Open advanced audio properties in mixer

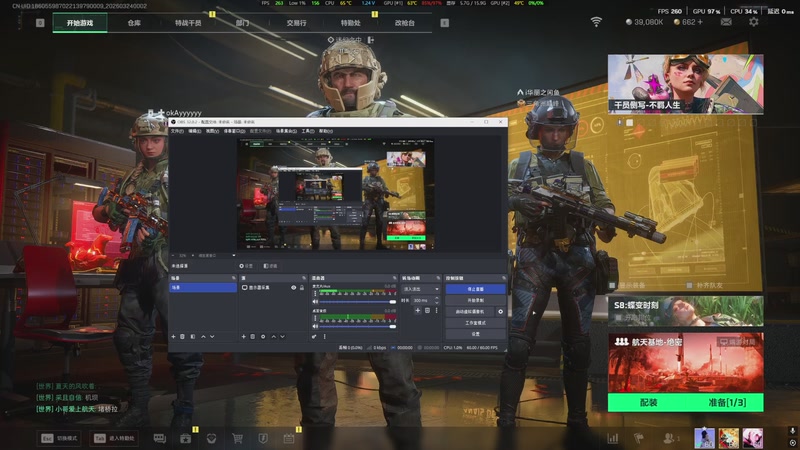point(314,337)
